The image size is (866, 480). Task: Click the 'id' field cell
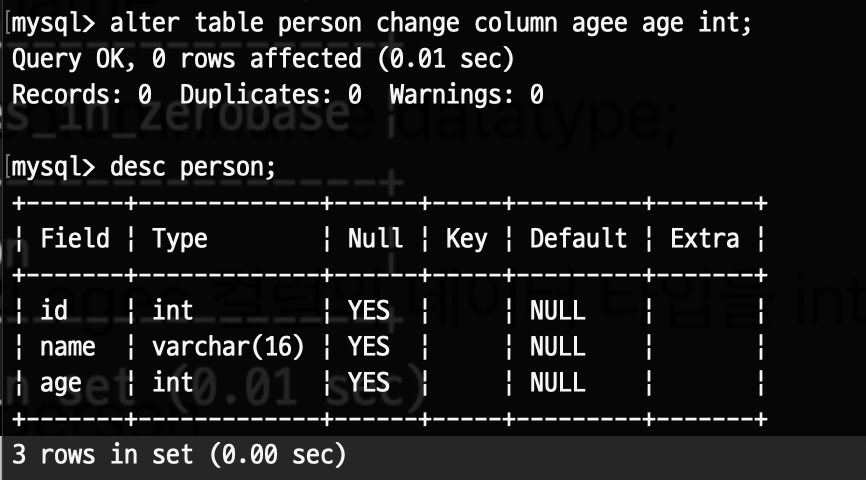[54, 310]
